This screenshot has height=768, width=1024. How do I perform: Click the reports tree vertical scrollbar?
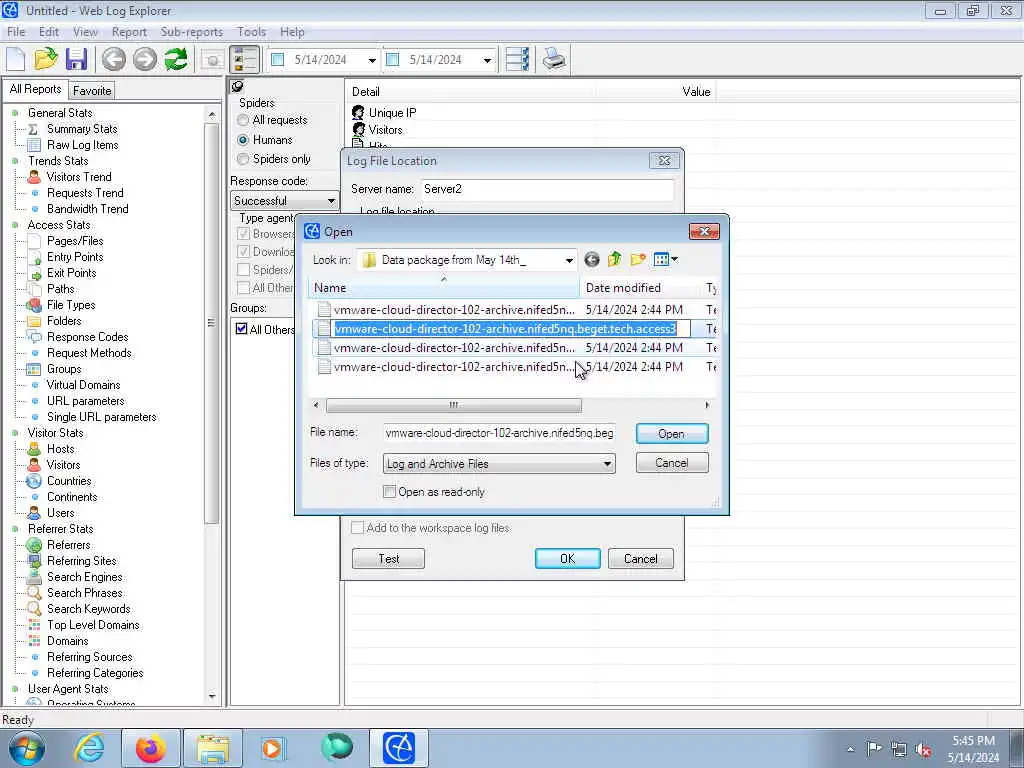click(211, 323)
